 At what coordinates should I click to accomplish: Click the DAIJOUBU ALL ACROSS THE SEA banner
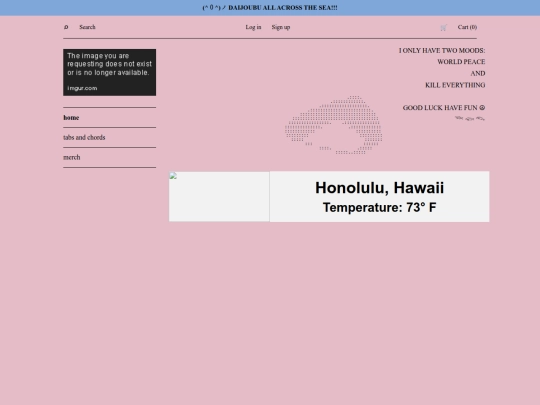[270, 8]
